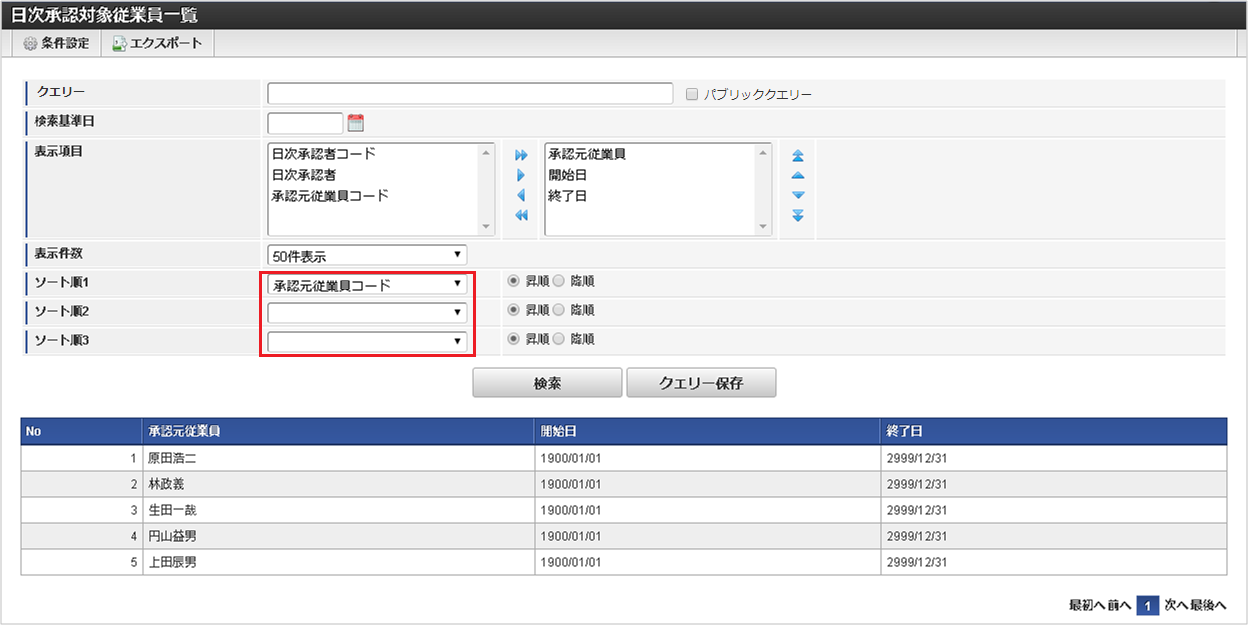This screenshot has height=625, width=1248.
Task: Open the 表示件数 50件表示 dropdown
Action: (x=367, y=255)
